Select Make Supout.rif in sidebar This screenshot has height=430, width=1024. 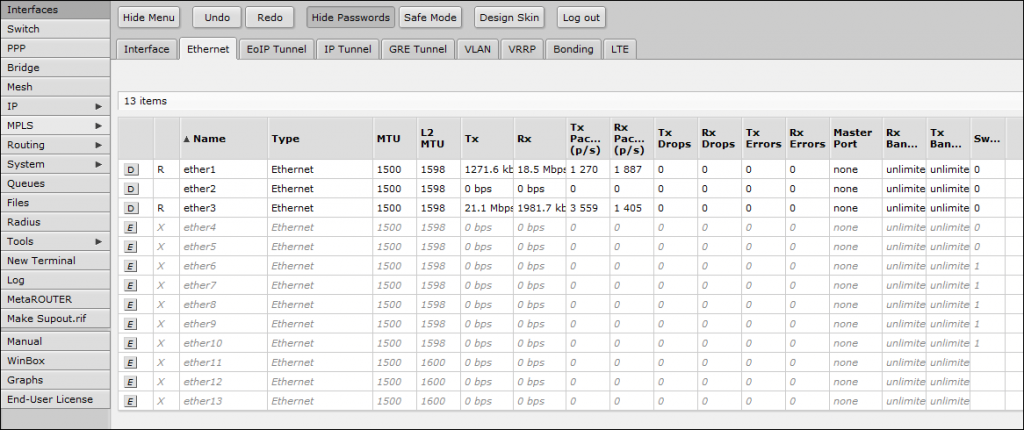tap(55, 318)
